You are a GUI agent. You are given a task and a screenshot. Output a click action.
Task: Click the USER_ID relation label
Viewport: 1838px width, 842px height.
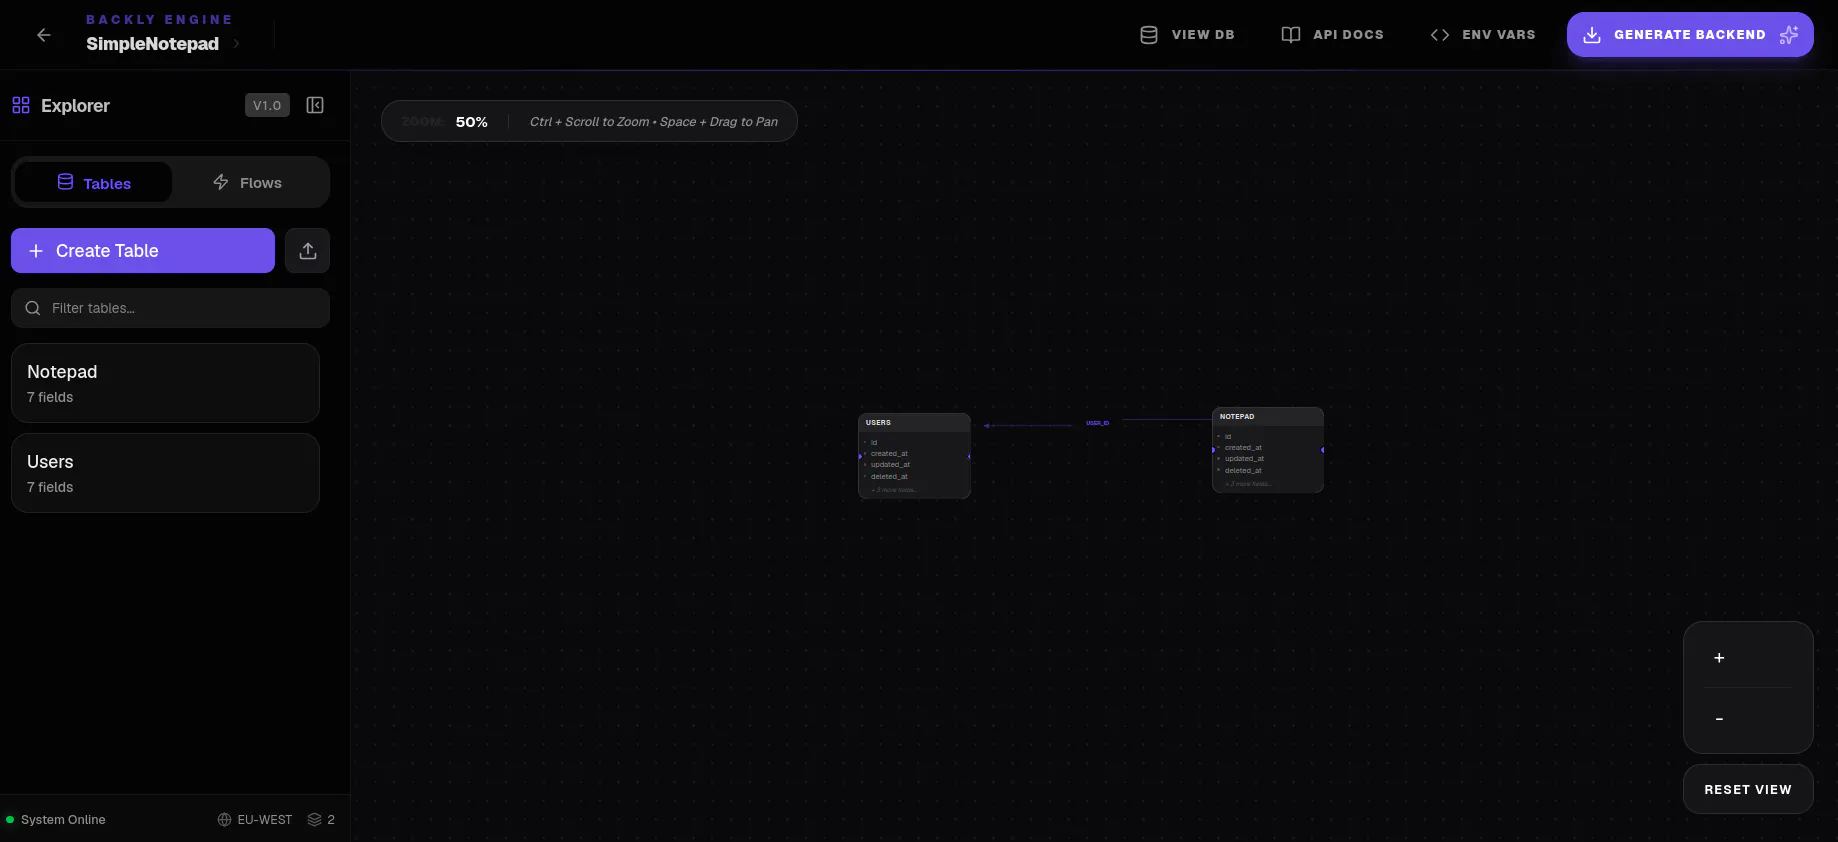[x=1097, y=423]
